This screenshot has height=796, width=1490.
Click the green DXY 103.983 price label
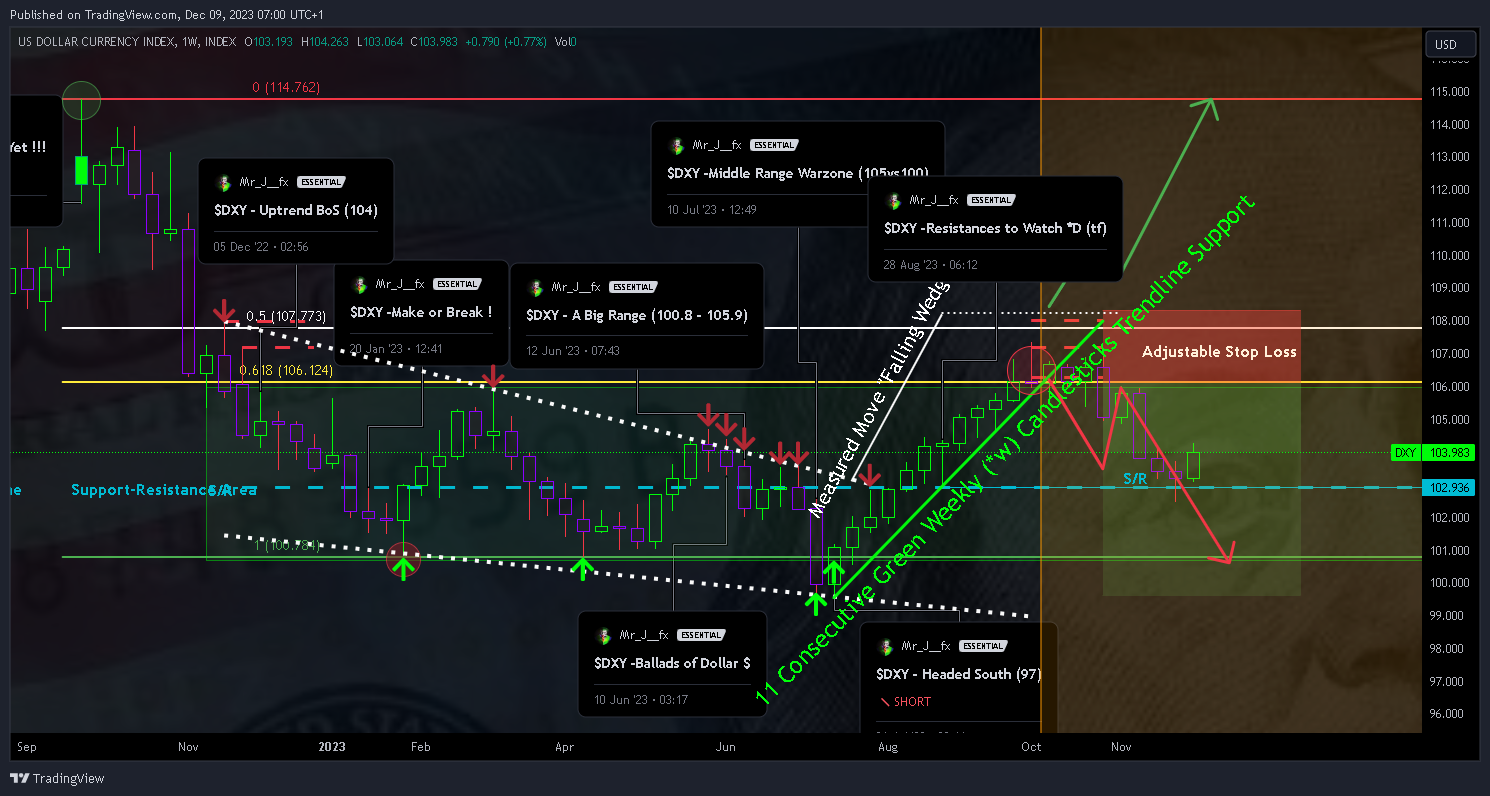[x=1432, y=453]
